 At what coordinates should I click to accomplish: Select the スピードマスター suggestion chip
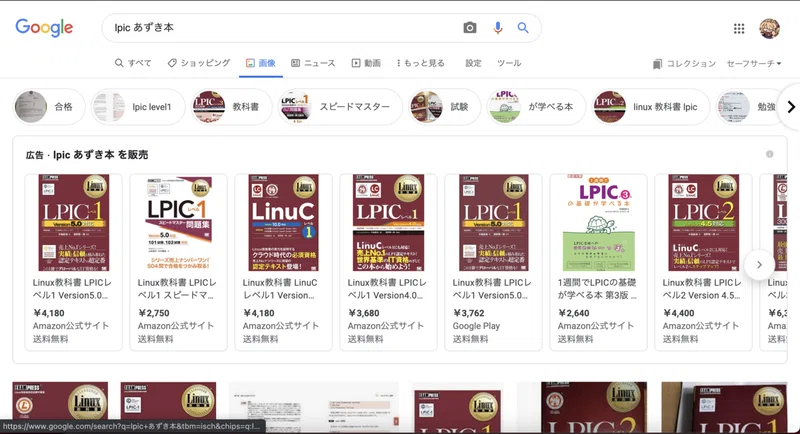[x=340, y=107]
